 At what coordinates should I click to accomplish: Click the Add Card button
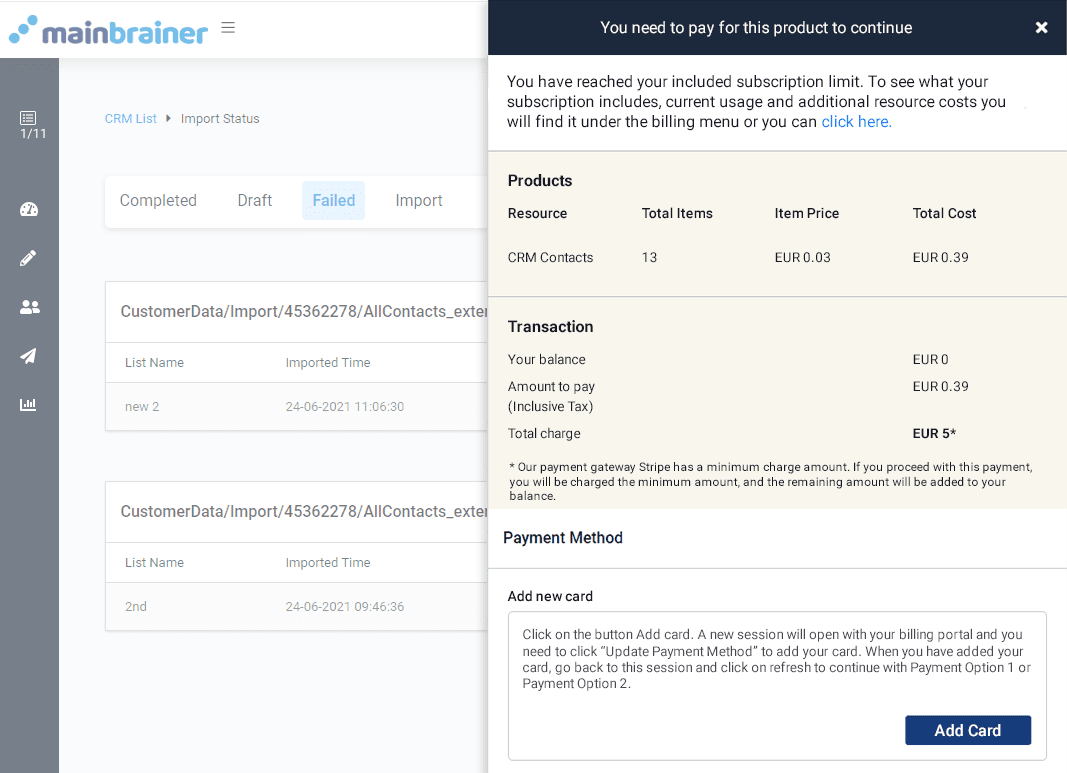tap(967, 730)
